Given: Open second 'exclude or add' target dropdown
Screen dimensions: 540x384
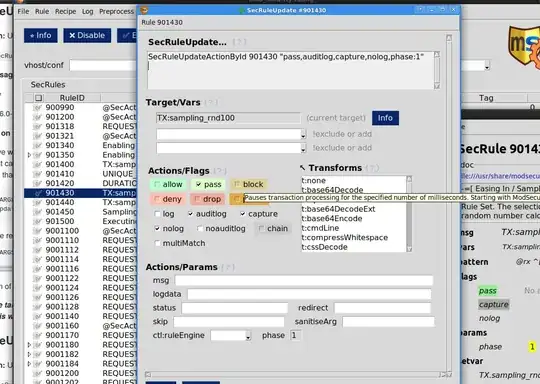Looking at the screenshot, I should [303, 148].
